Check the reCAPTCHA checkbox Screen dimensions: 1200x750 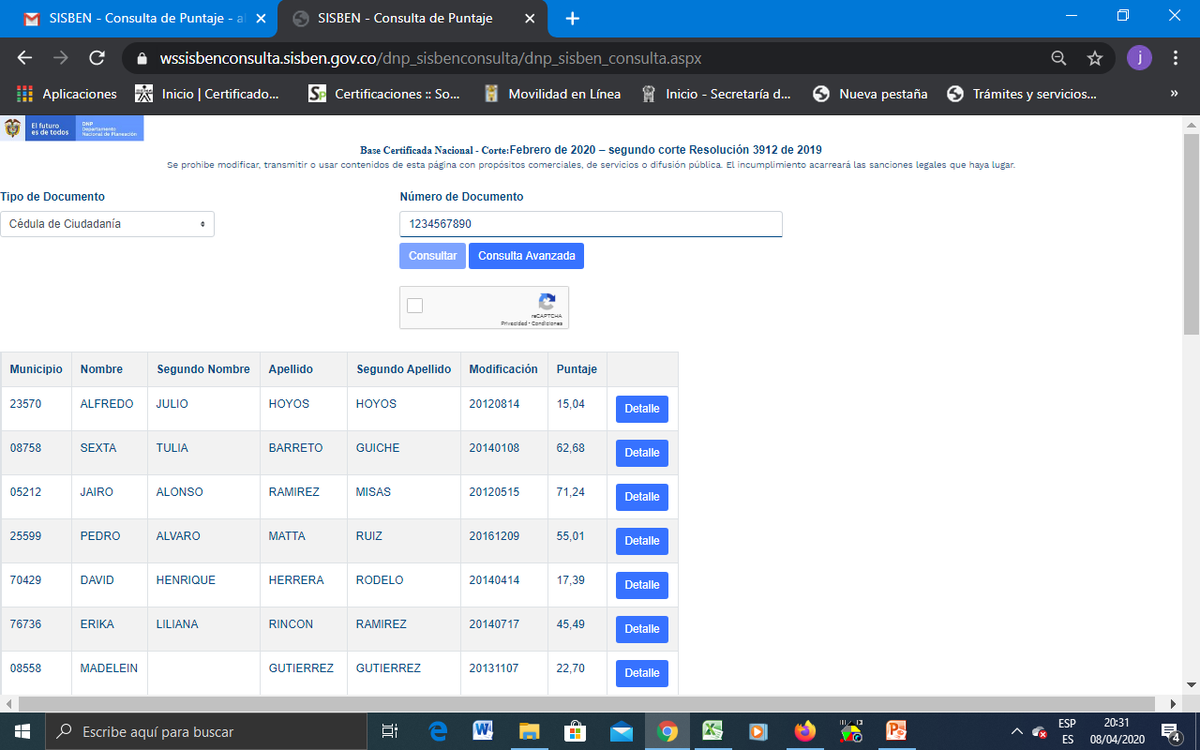coord(415,306)
